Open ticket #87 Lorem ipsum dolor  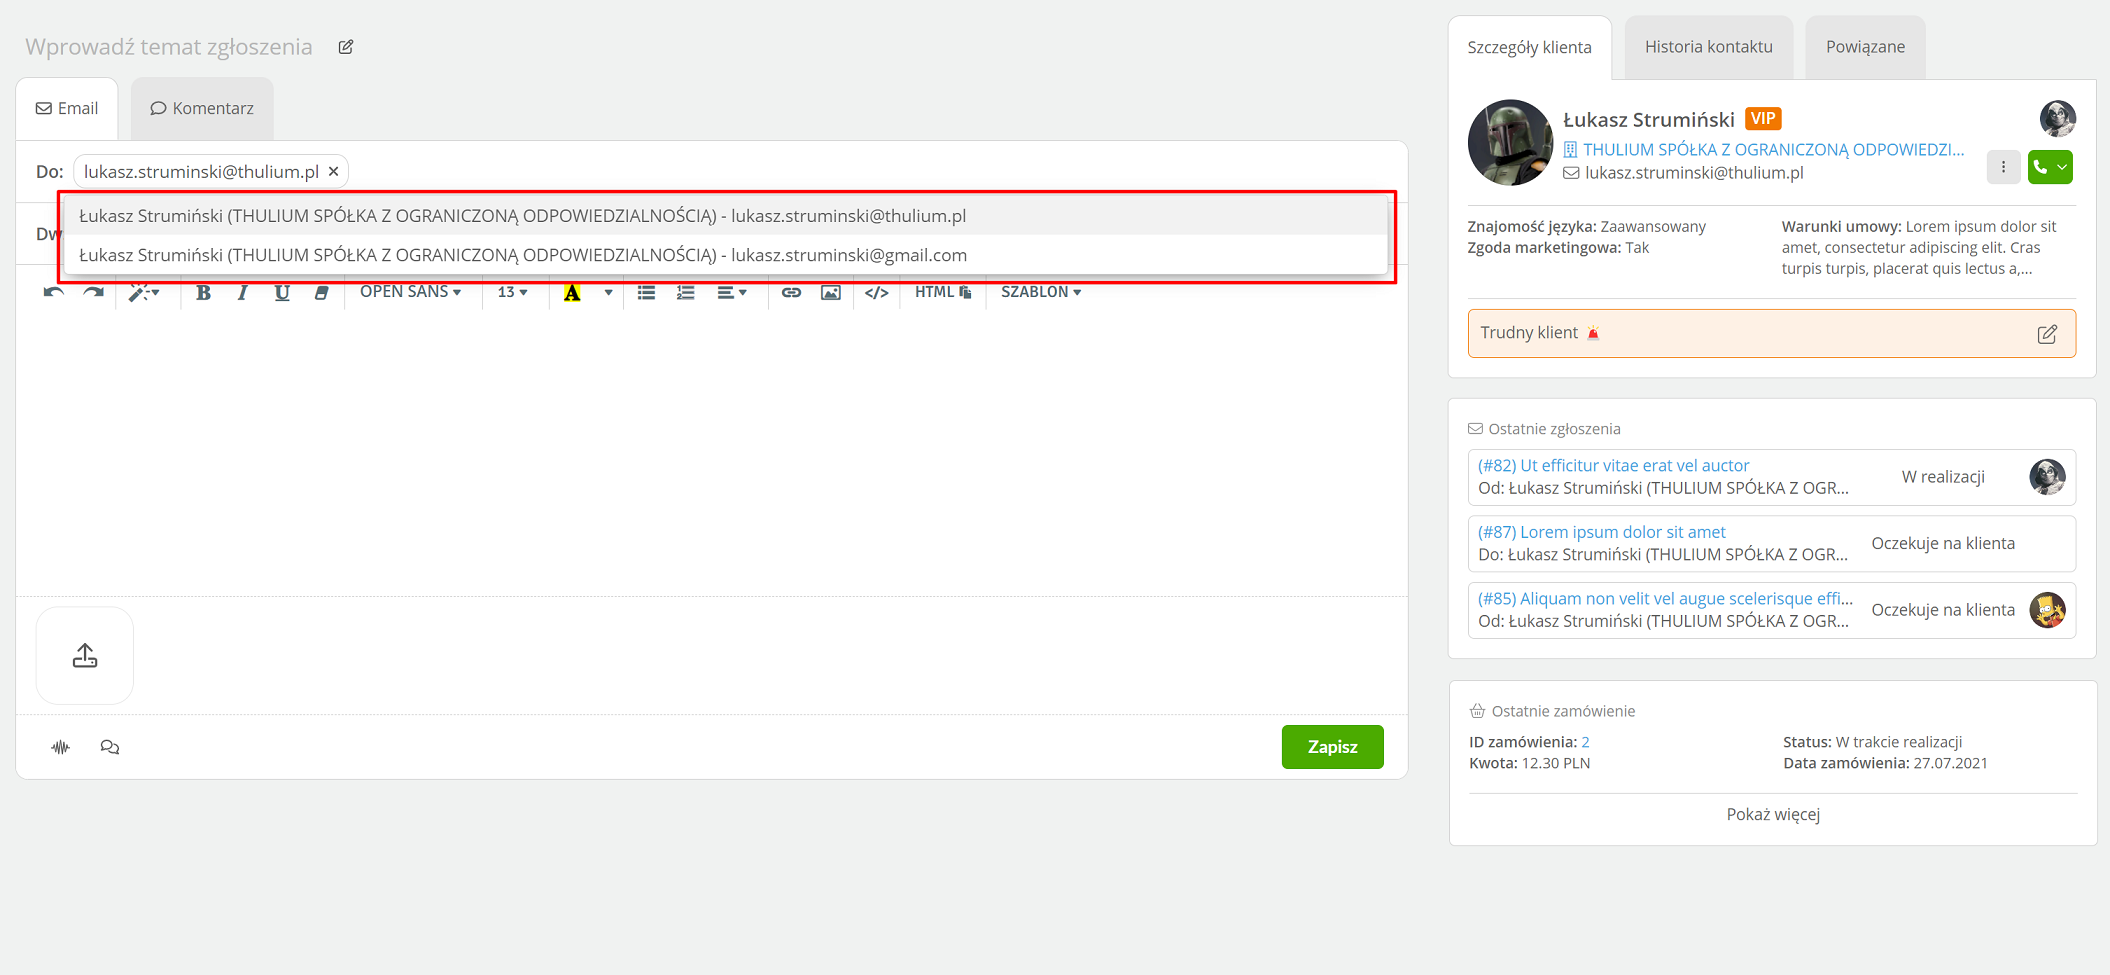pos(1602,532)
